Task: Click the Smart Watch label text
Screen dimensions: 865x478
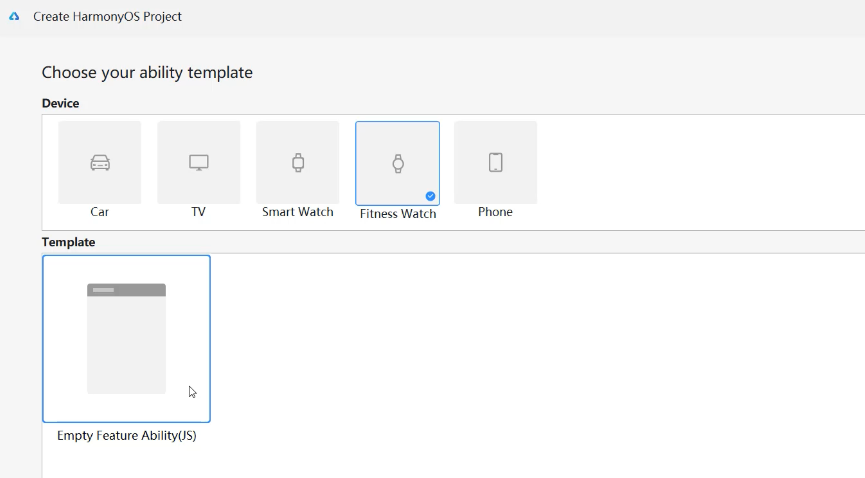Action: [298, 212]
